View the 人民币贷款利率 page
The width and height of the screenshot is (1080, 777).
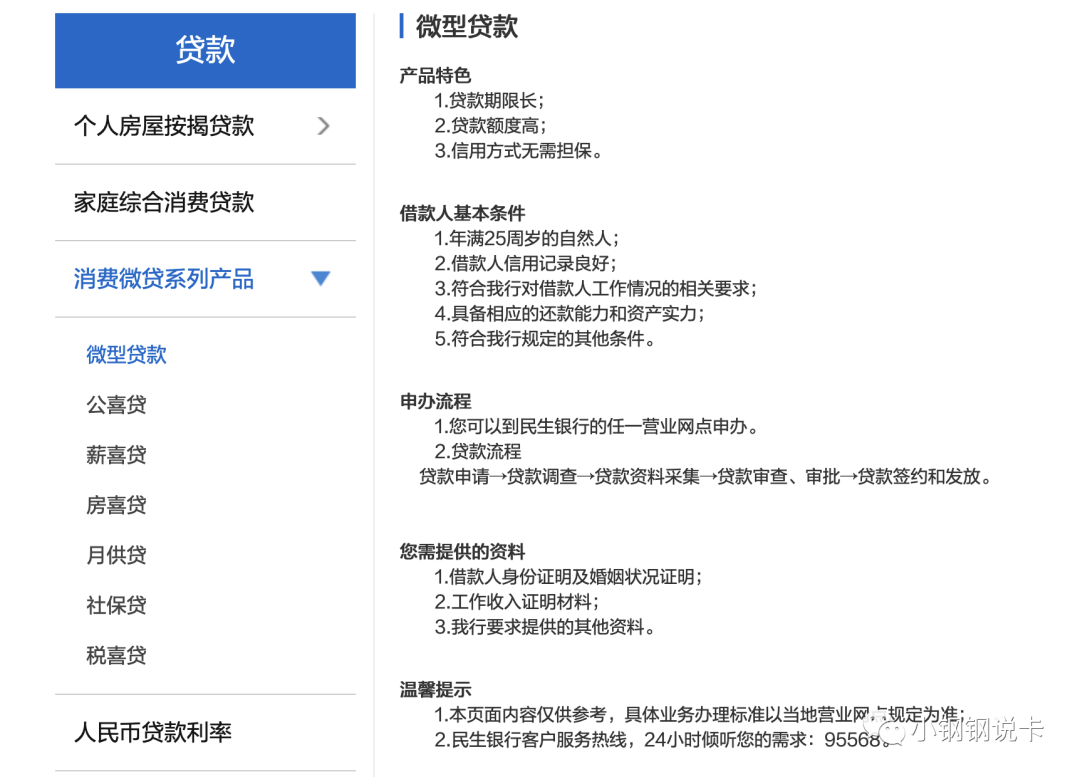coord(152,732)
